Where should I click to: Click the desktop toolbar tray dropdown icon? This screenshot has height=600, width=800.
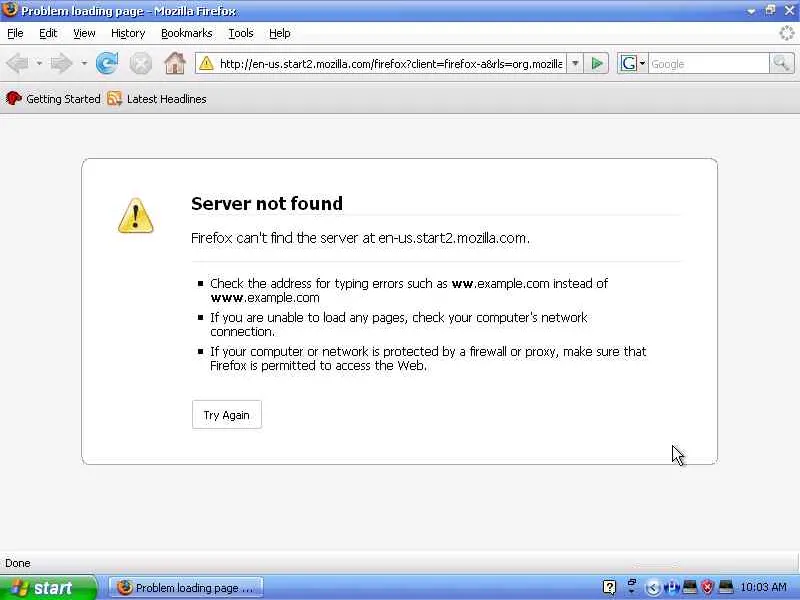tap(632, 587)
